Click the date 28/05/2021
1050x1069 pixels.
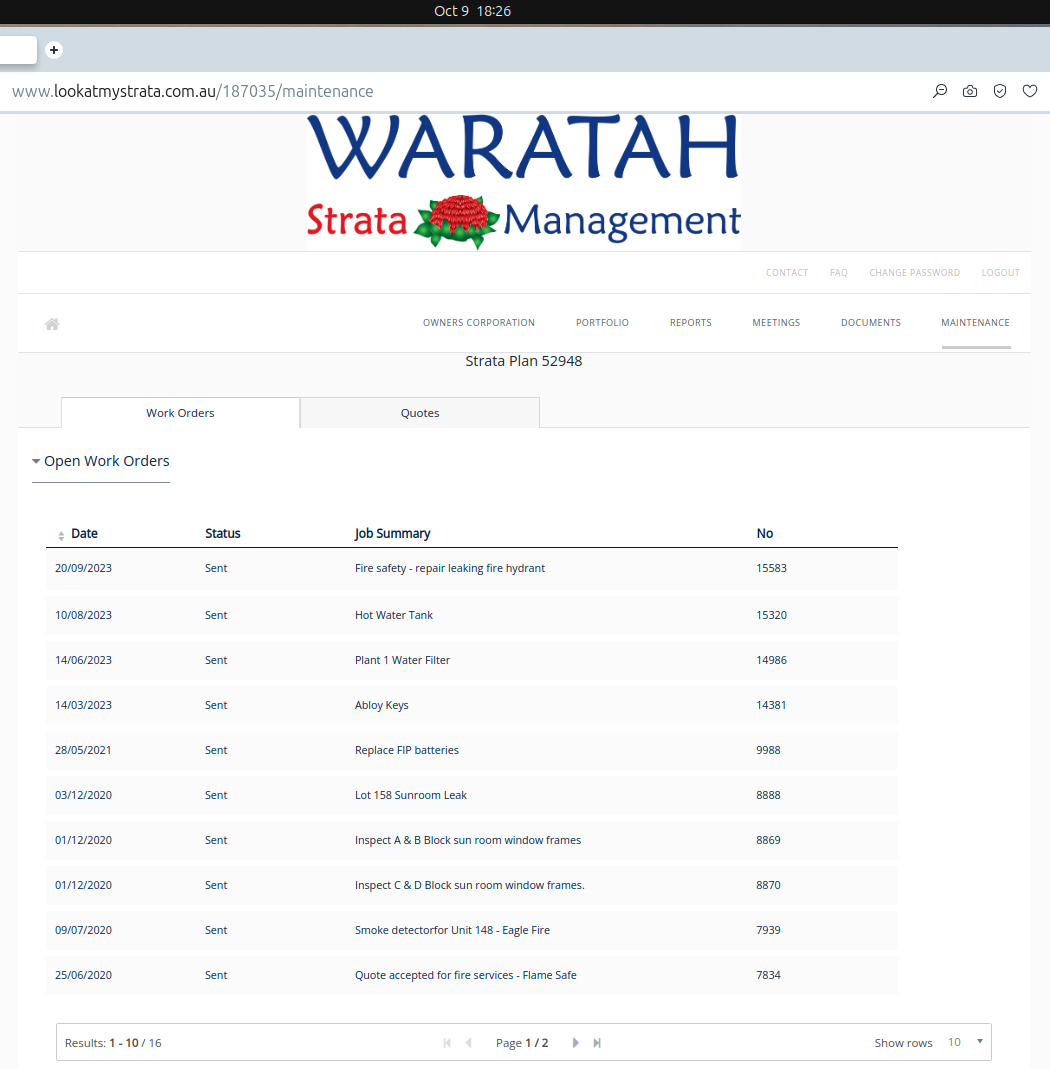tap(83, 750)
